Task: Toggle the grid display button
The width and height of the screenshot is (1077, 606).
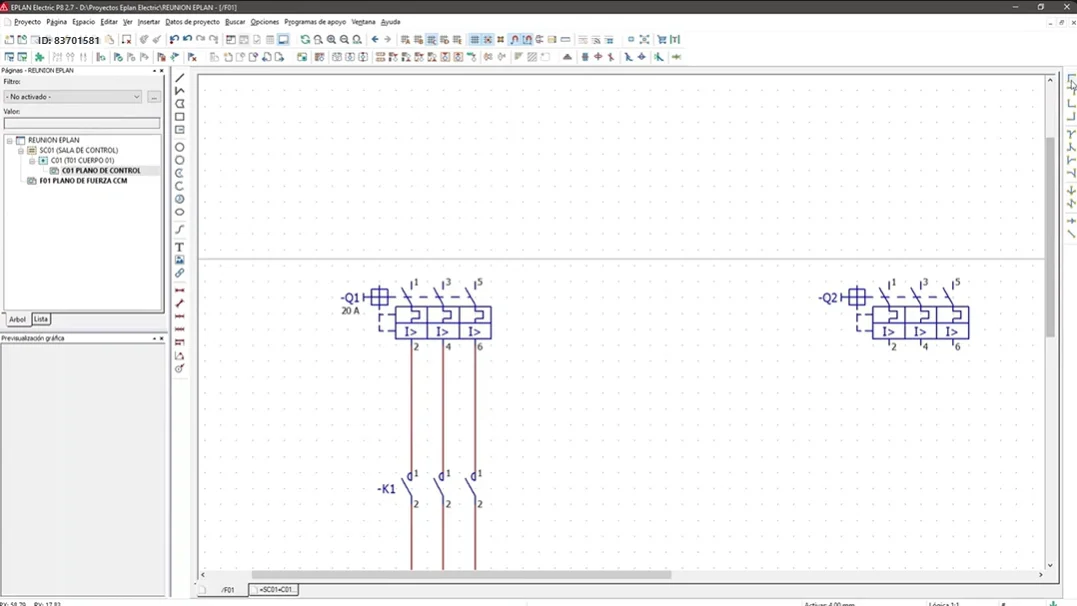Action: (475, 40)
